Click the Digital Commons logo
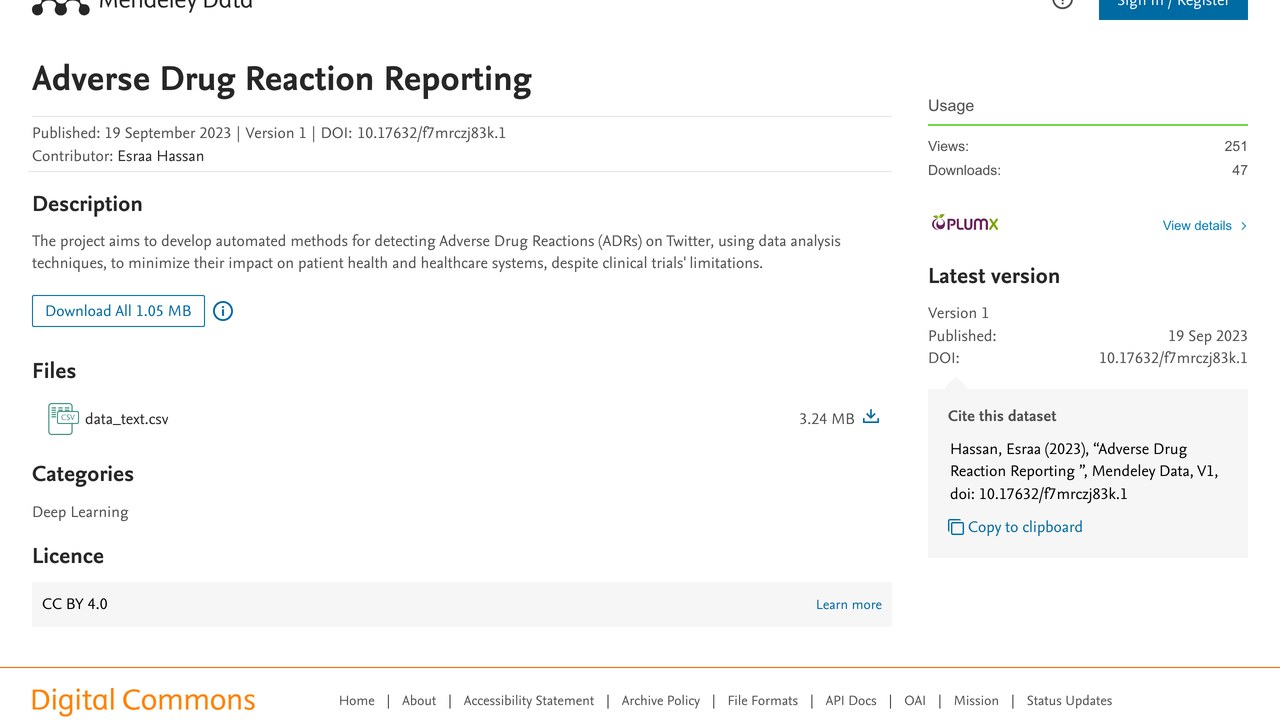This screenshot has width=1280, height=720. click(x=144, y=701)
